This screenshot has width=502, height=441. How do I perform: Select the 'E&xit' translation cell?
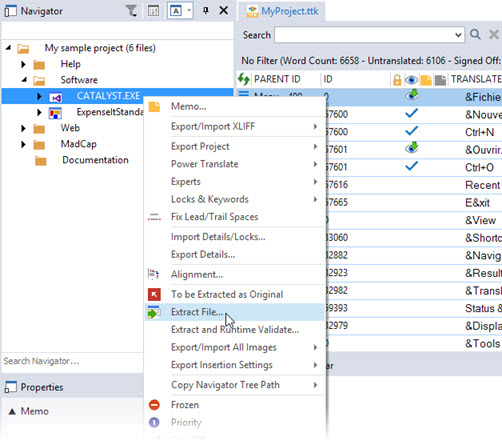pos(477,203)
